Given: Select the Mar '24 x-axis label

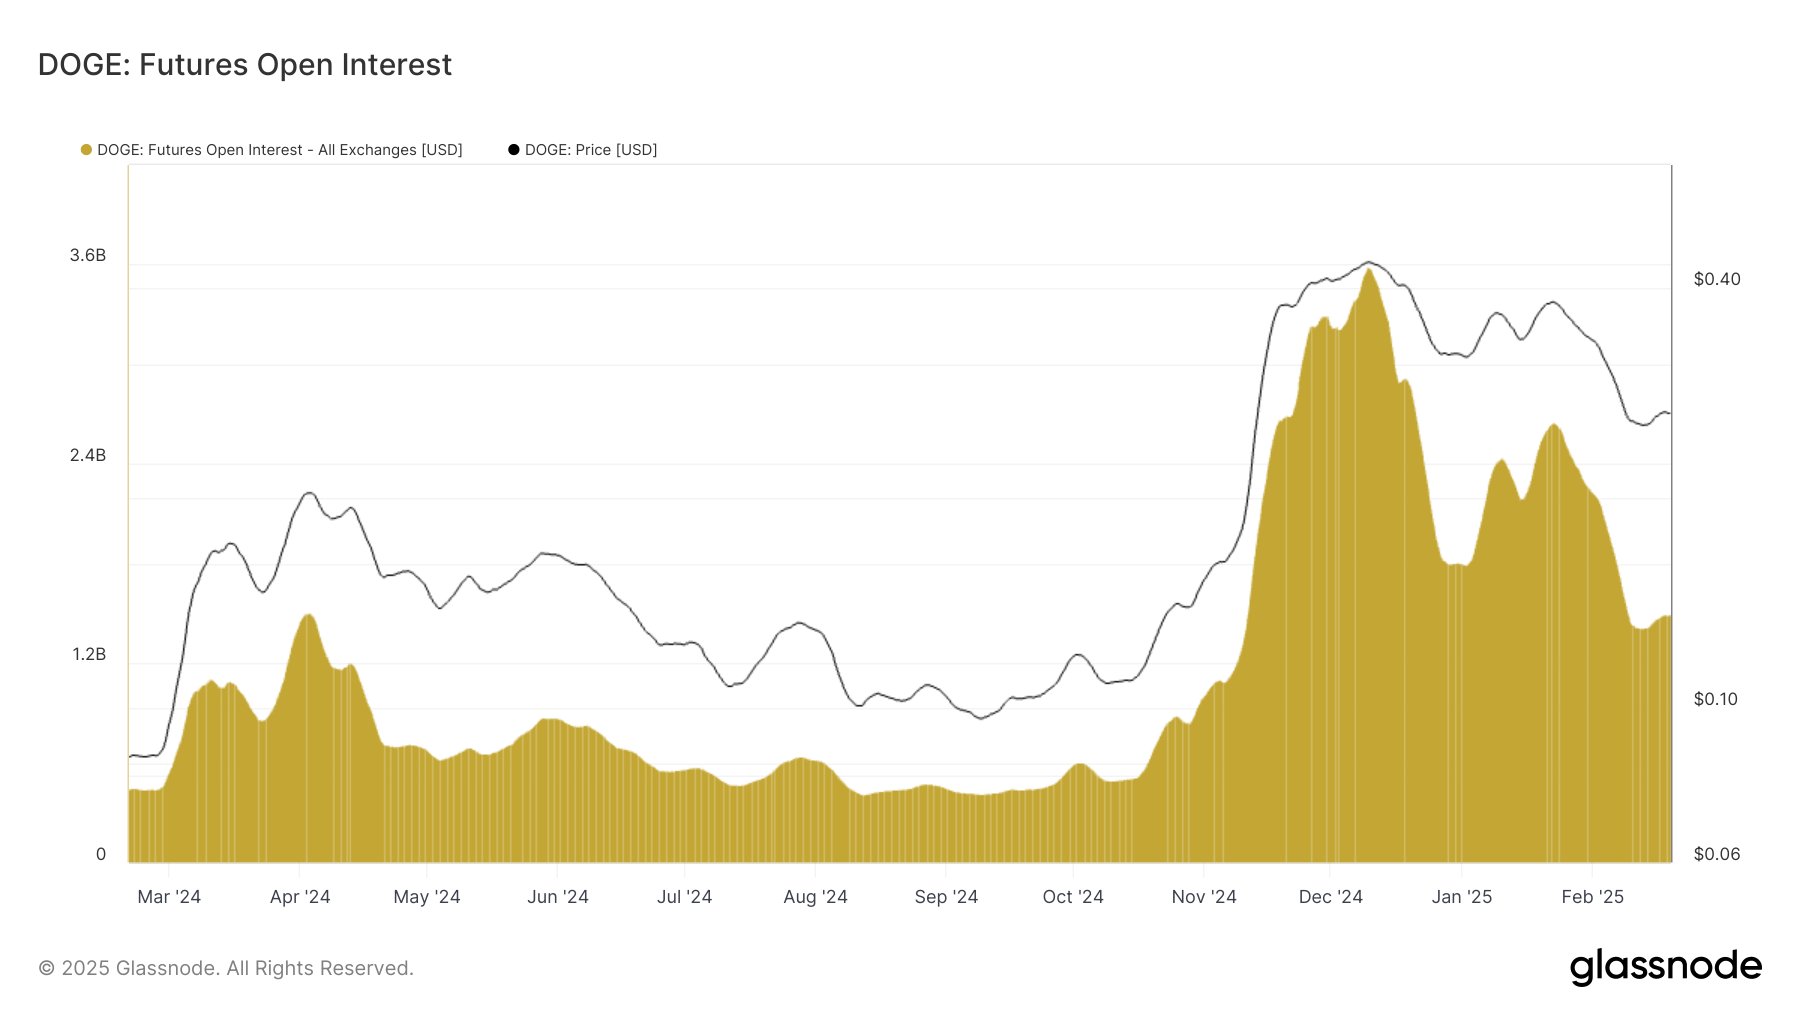Looking at the screenshot, I should pos(169,897).
